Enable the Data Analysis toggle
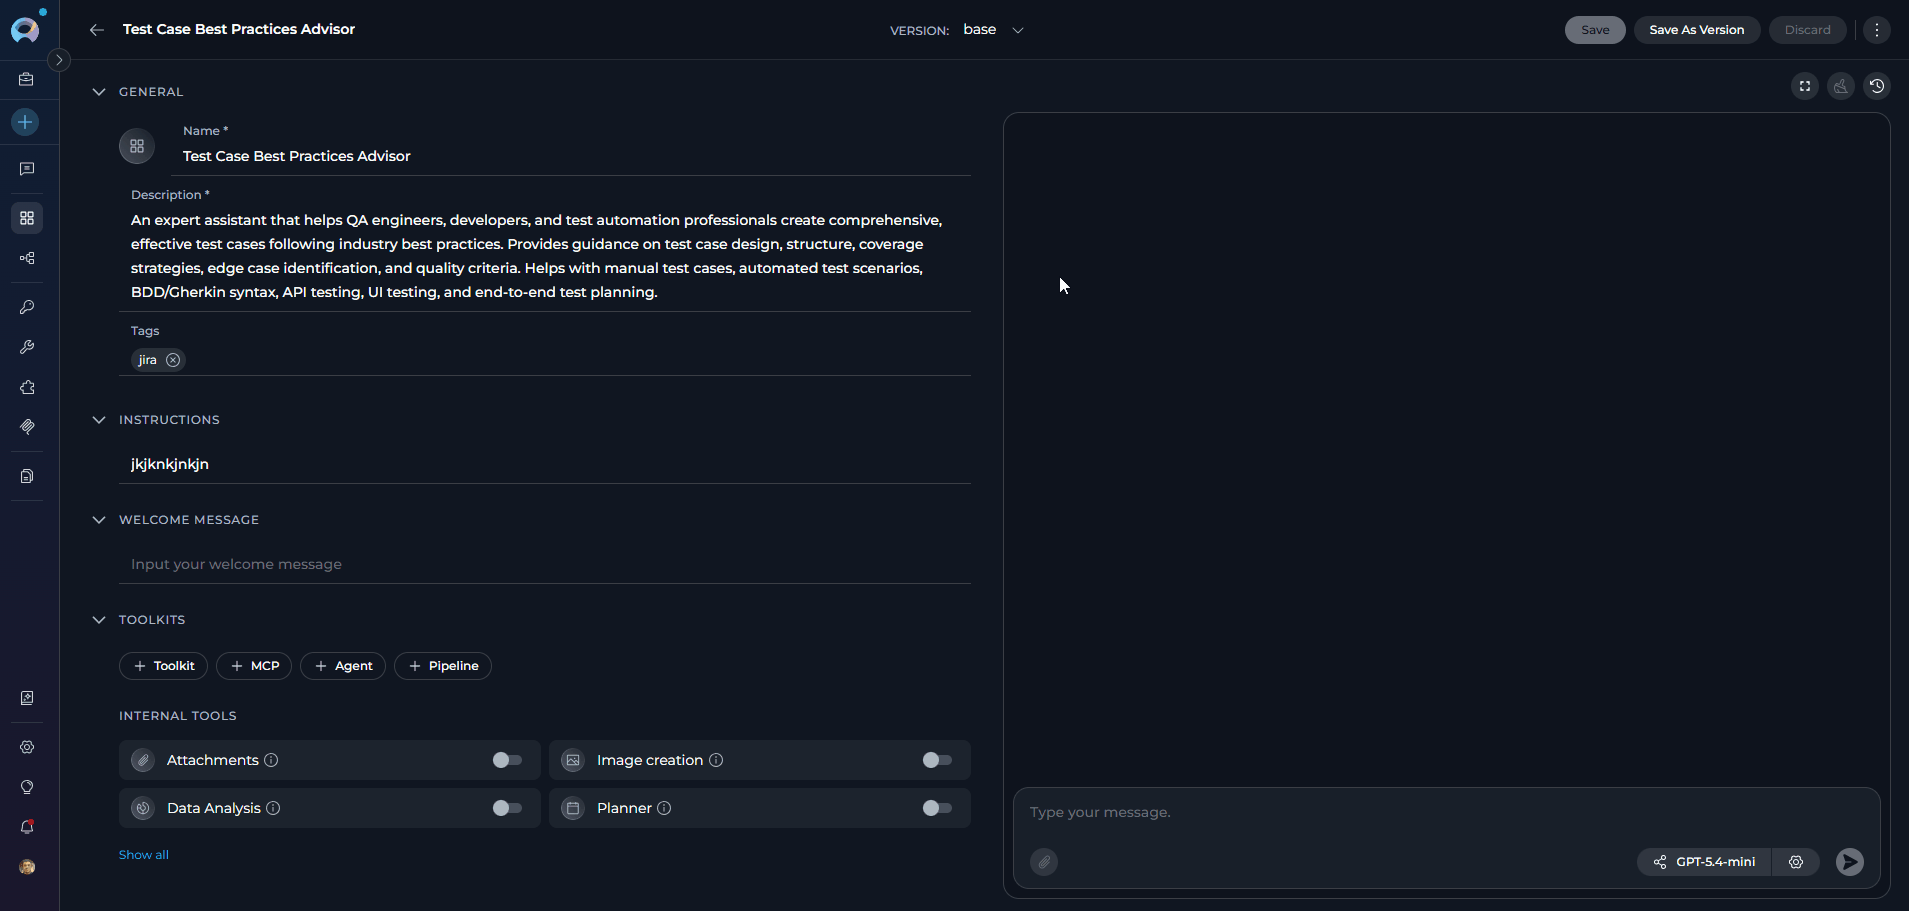Screen dimensions: 1909x911 (x=507, y=808)
